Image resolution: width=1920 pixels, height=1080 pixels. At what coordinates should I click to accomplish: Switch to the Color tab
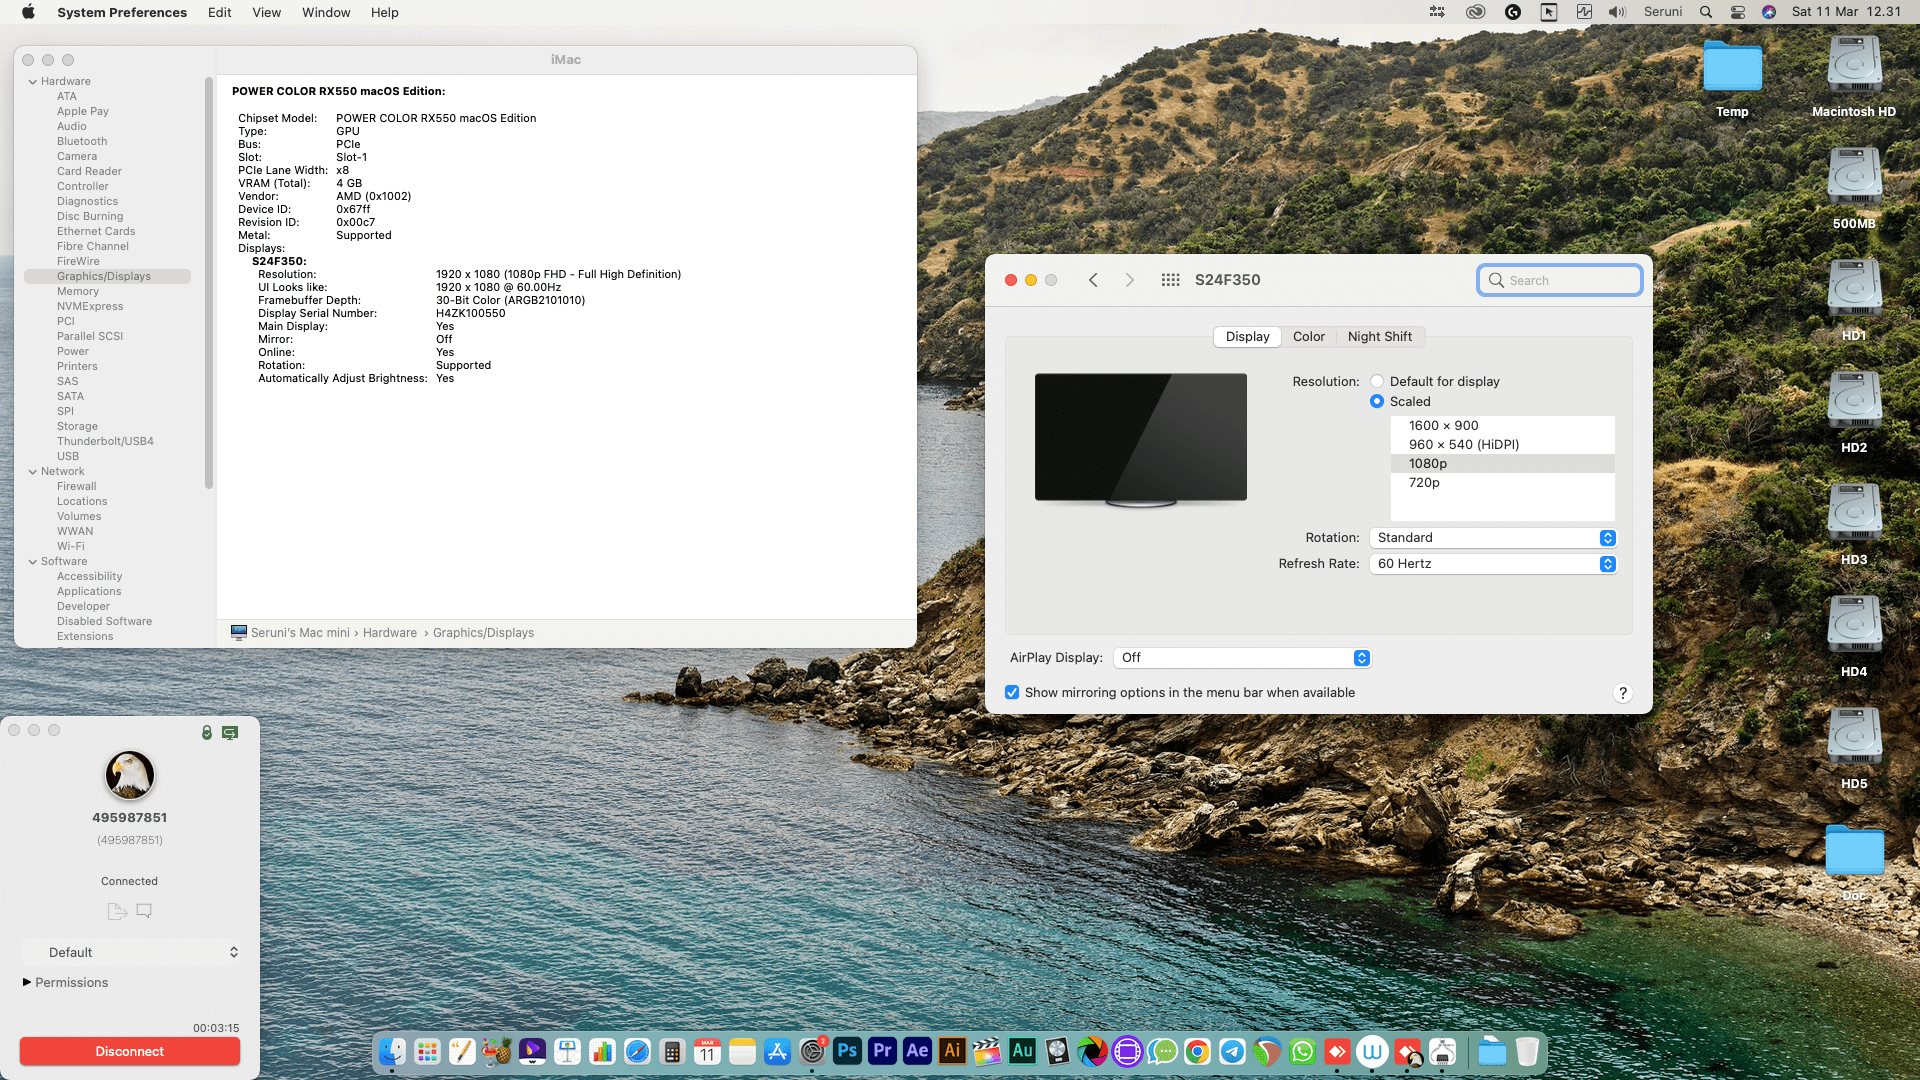tap(1308, 337)
